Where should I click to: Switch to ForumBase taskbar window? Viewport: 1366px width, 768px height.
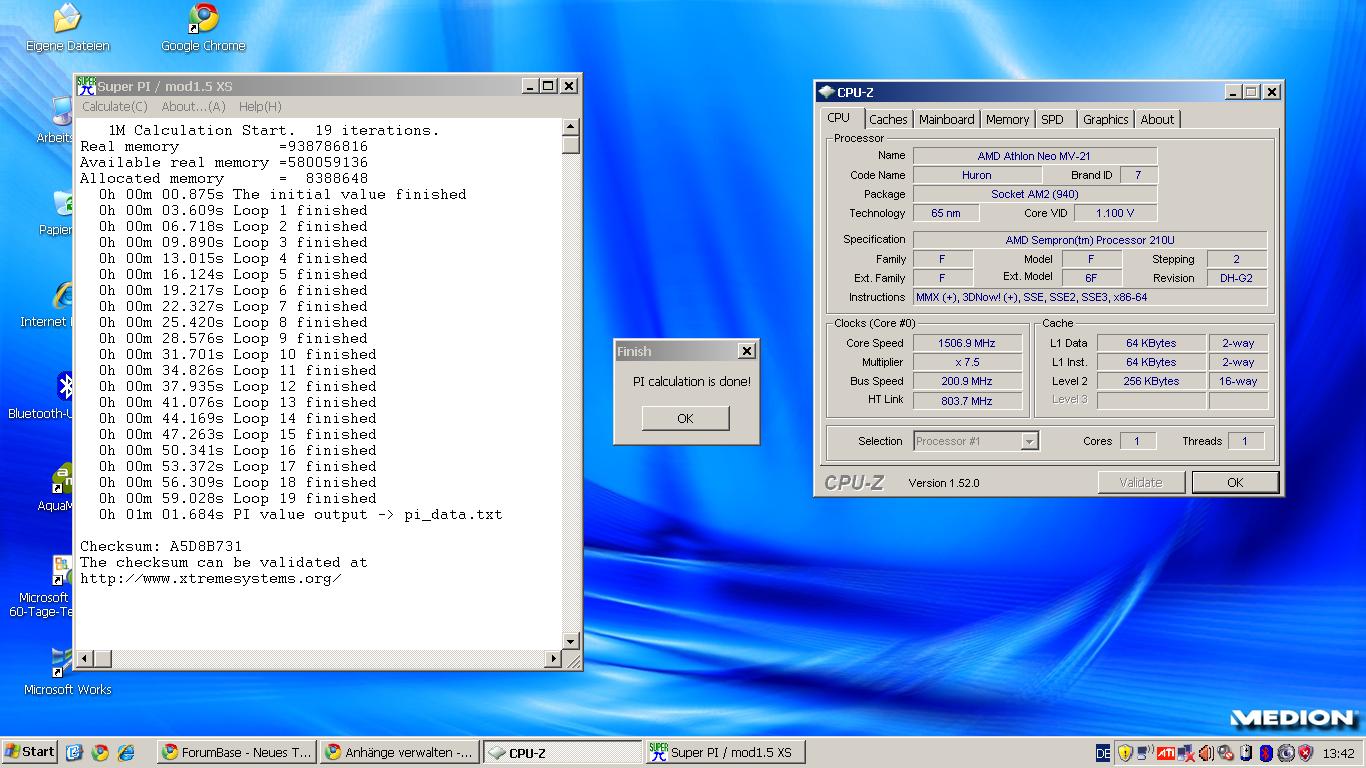pos(237,752)
